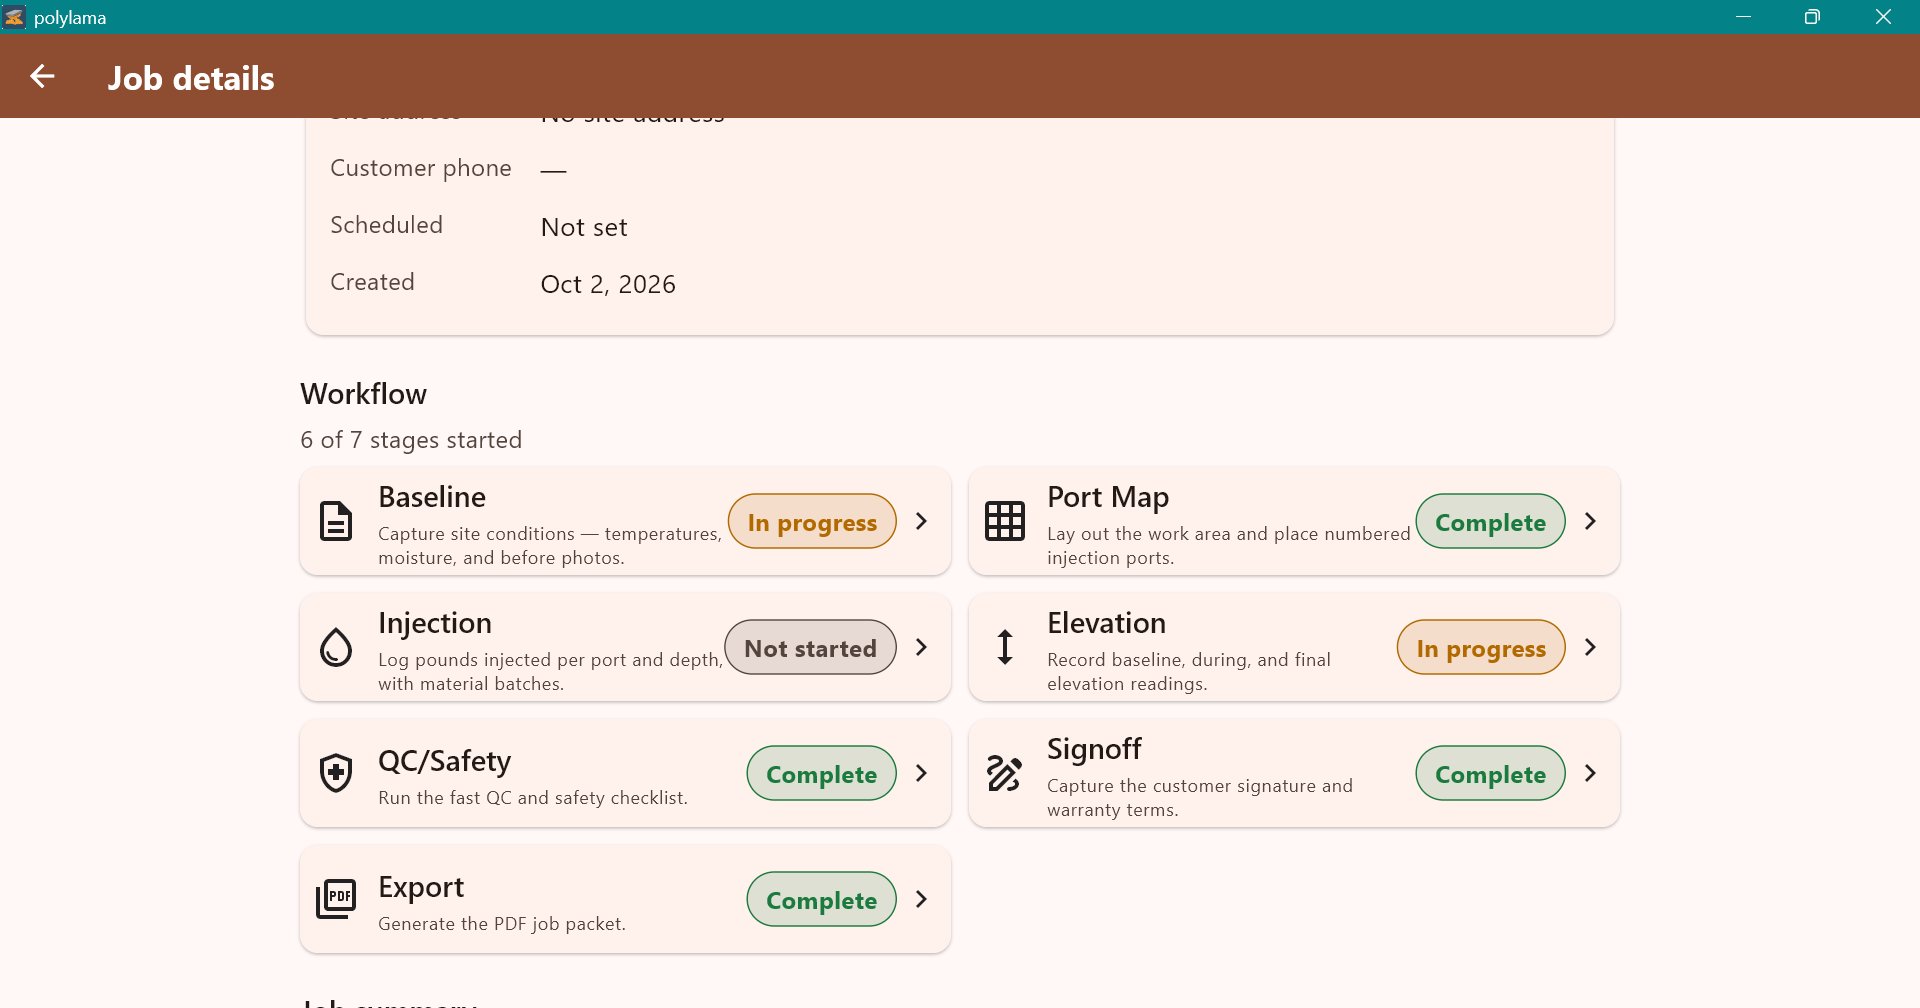
Task: Click Elevation's In progress status badge
Action: (x=1481, y=647)
